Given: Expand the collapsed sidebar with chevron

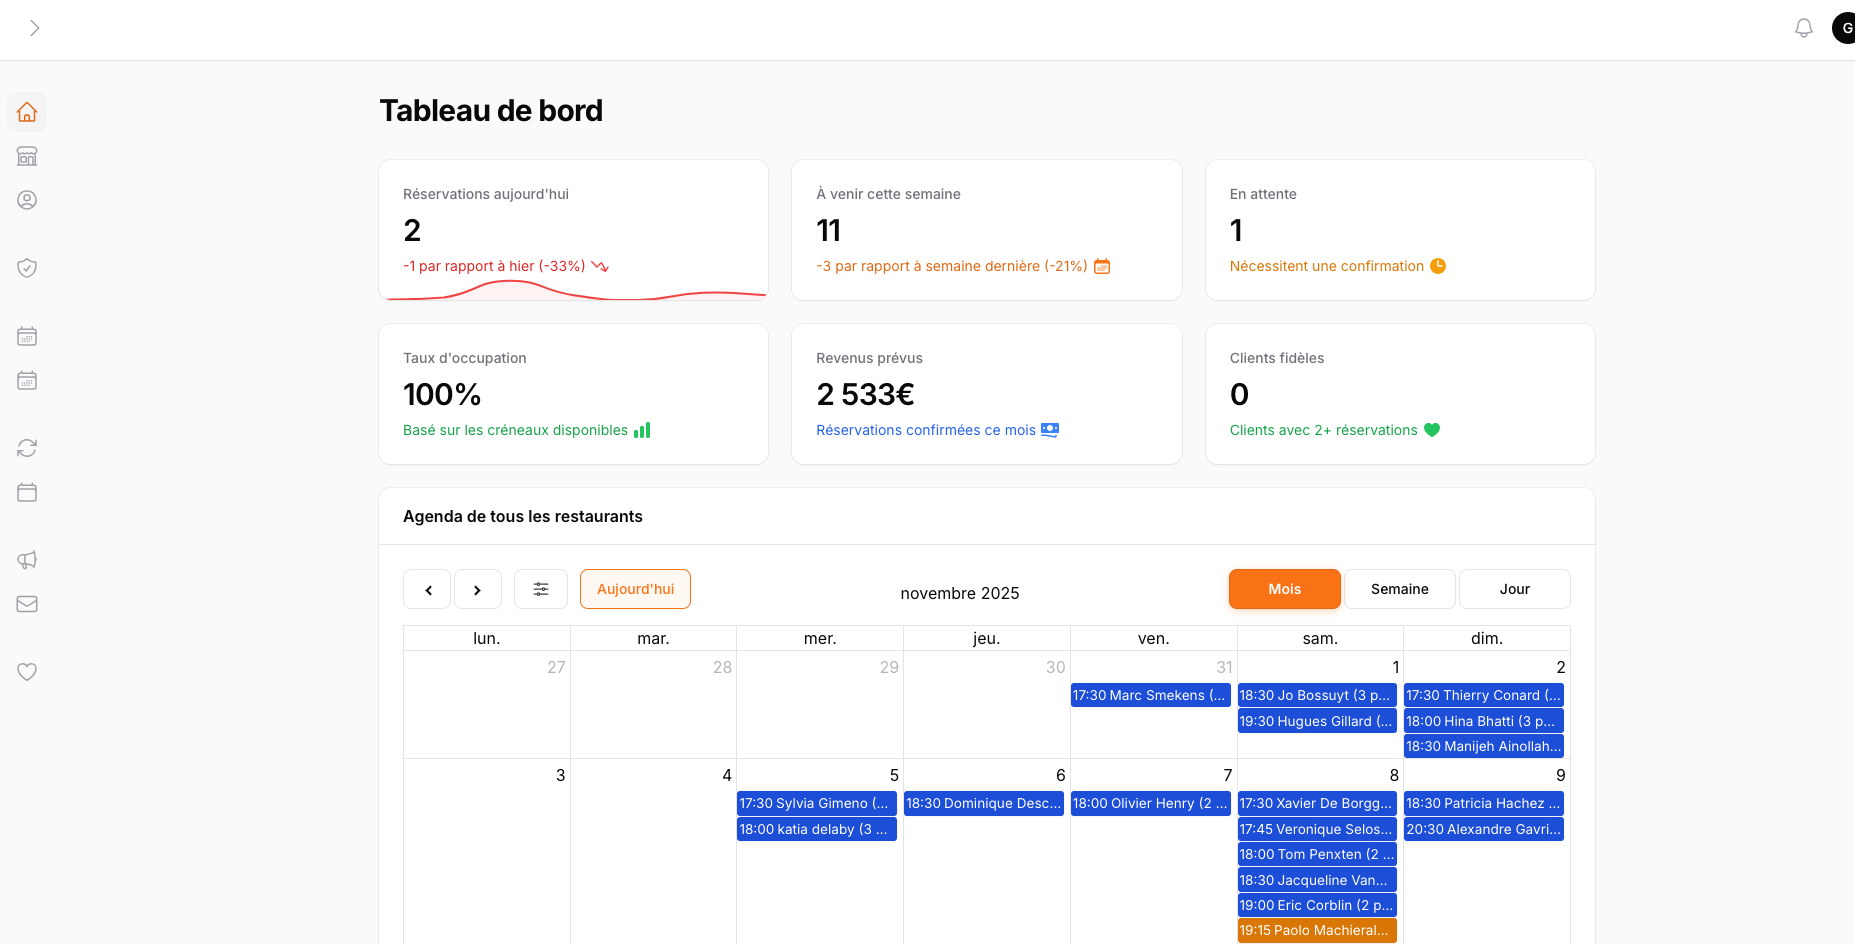Looking at the screenshot, I should (x=34, y=28).
